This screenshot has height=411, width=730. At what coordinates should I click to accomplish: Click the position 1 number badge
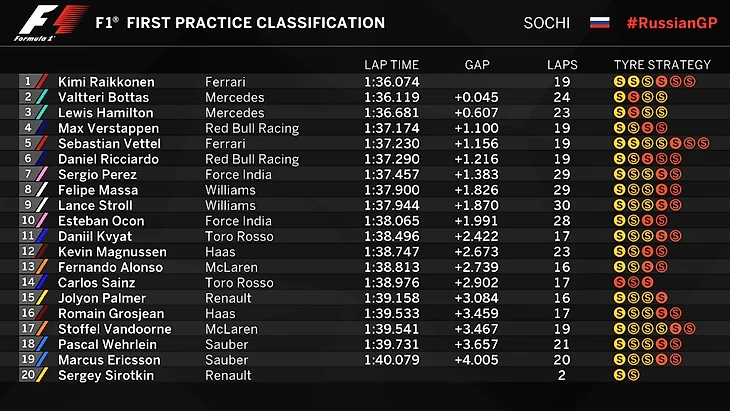point(29,82)
